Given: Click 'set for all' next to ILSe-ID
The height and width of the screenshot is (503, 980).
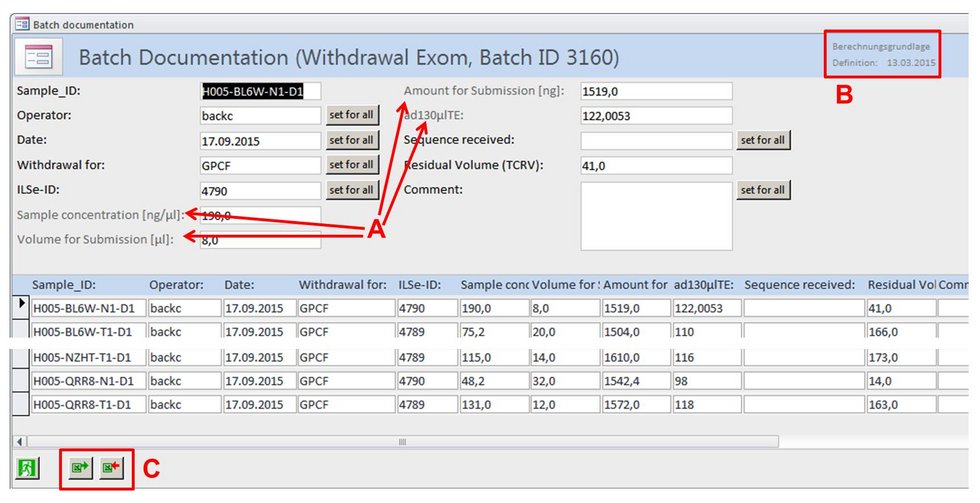Looking at the screenshot, I should coord(352,190).
